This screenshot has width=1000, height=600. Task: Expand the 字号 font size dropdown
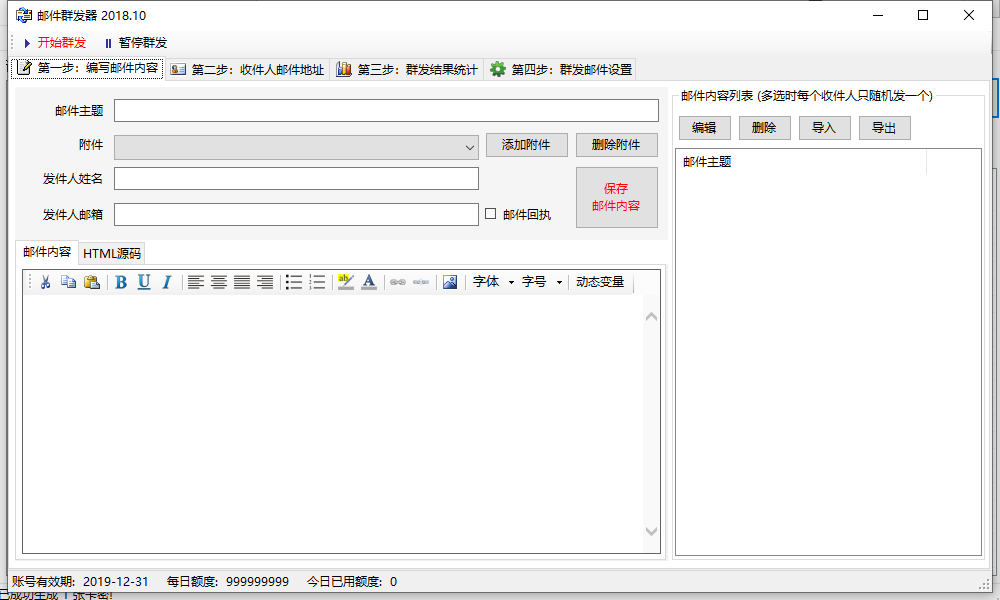542,283
